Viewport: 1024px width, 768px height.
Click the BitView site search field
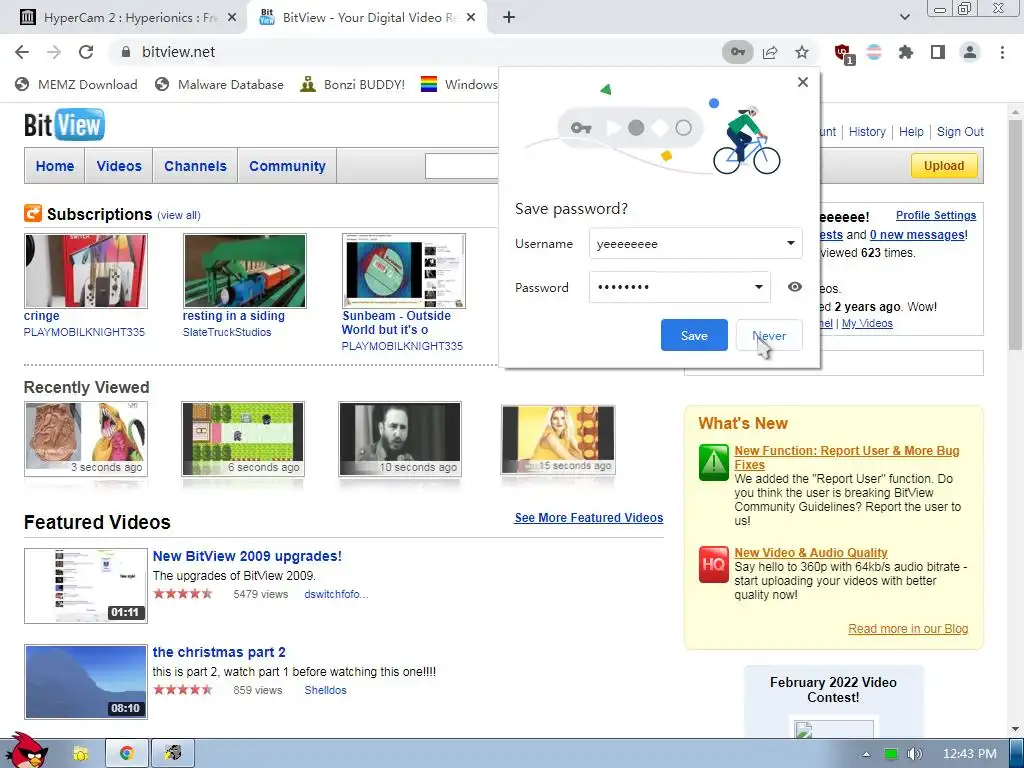(x=462, y=166)
